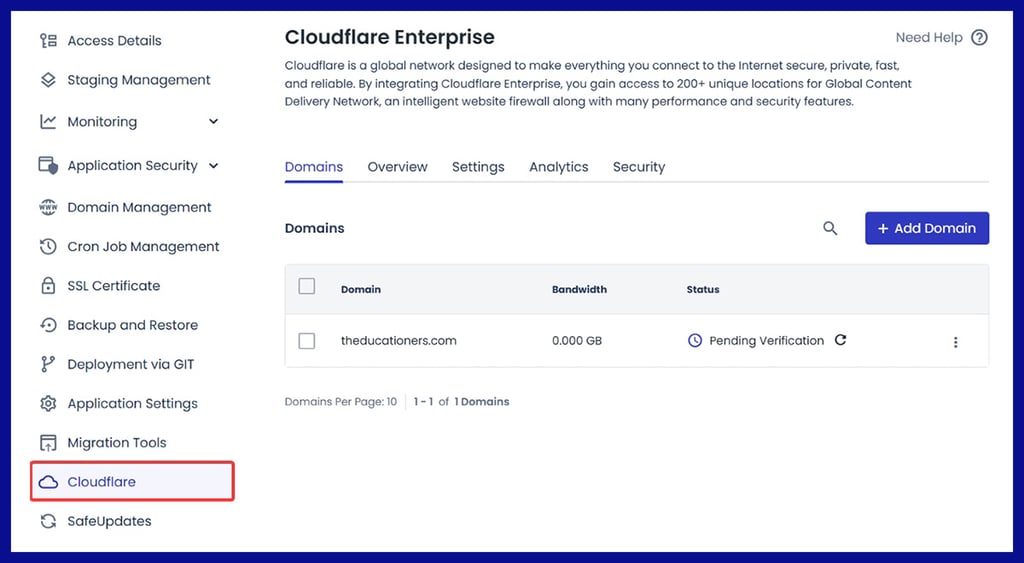Click the 0.000 GB bandwidth value
This screenshot has height=563, width=1024.
577,341
